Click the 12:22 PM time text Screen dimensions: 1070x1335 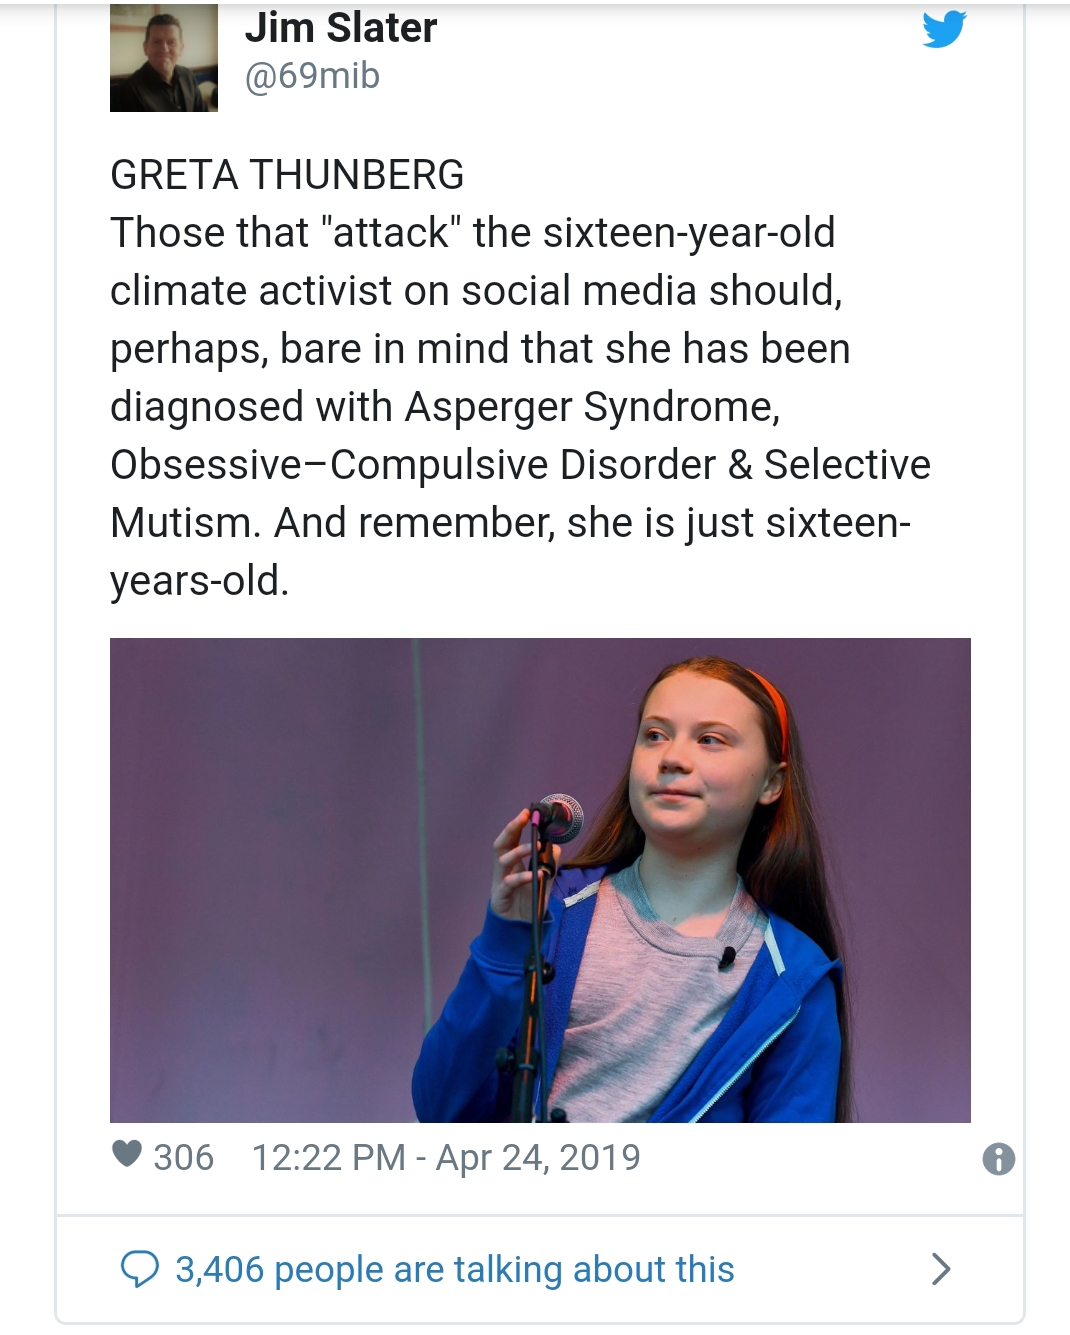(x=328, y=1158)
